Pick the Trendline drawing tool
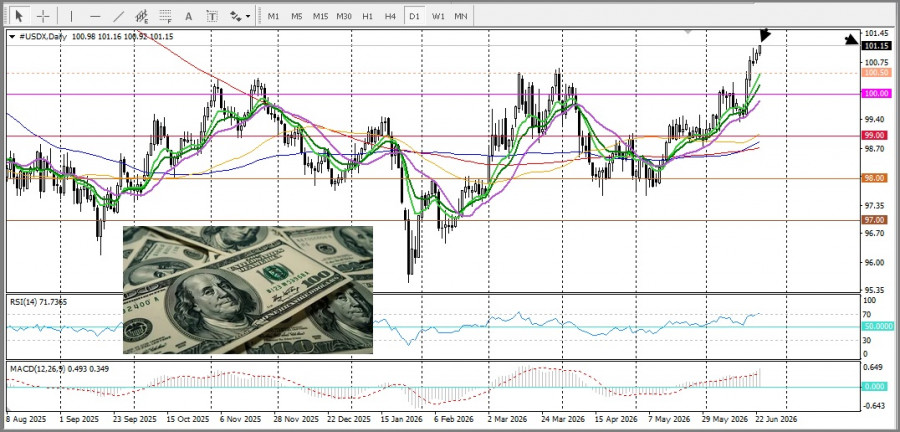The height and width of the screenshot is (432, 900). [x=118, y=16]
